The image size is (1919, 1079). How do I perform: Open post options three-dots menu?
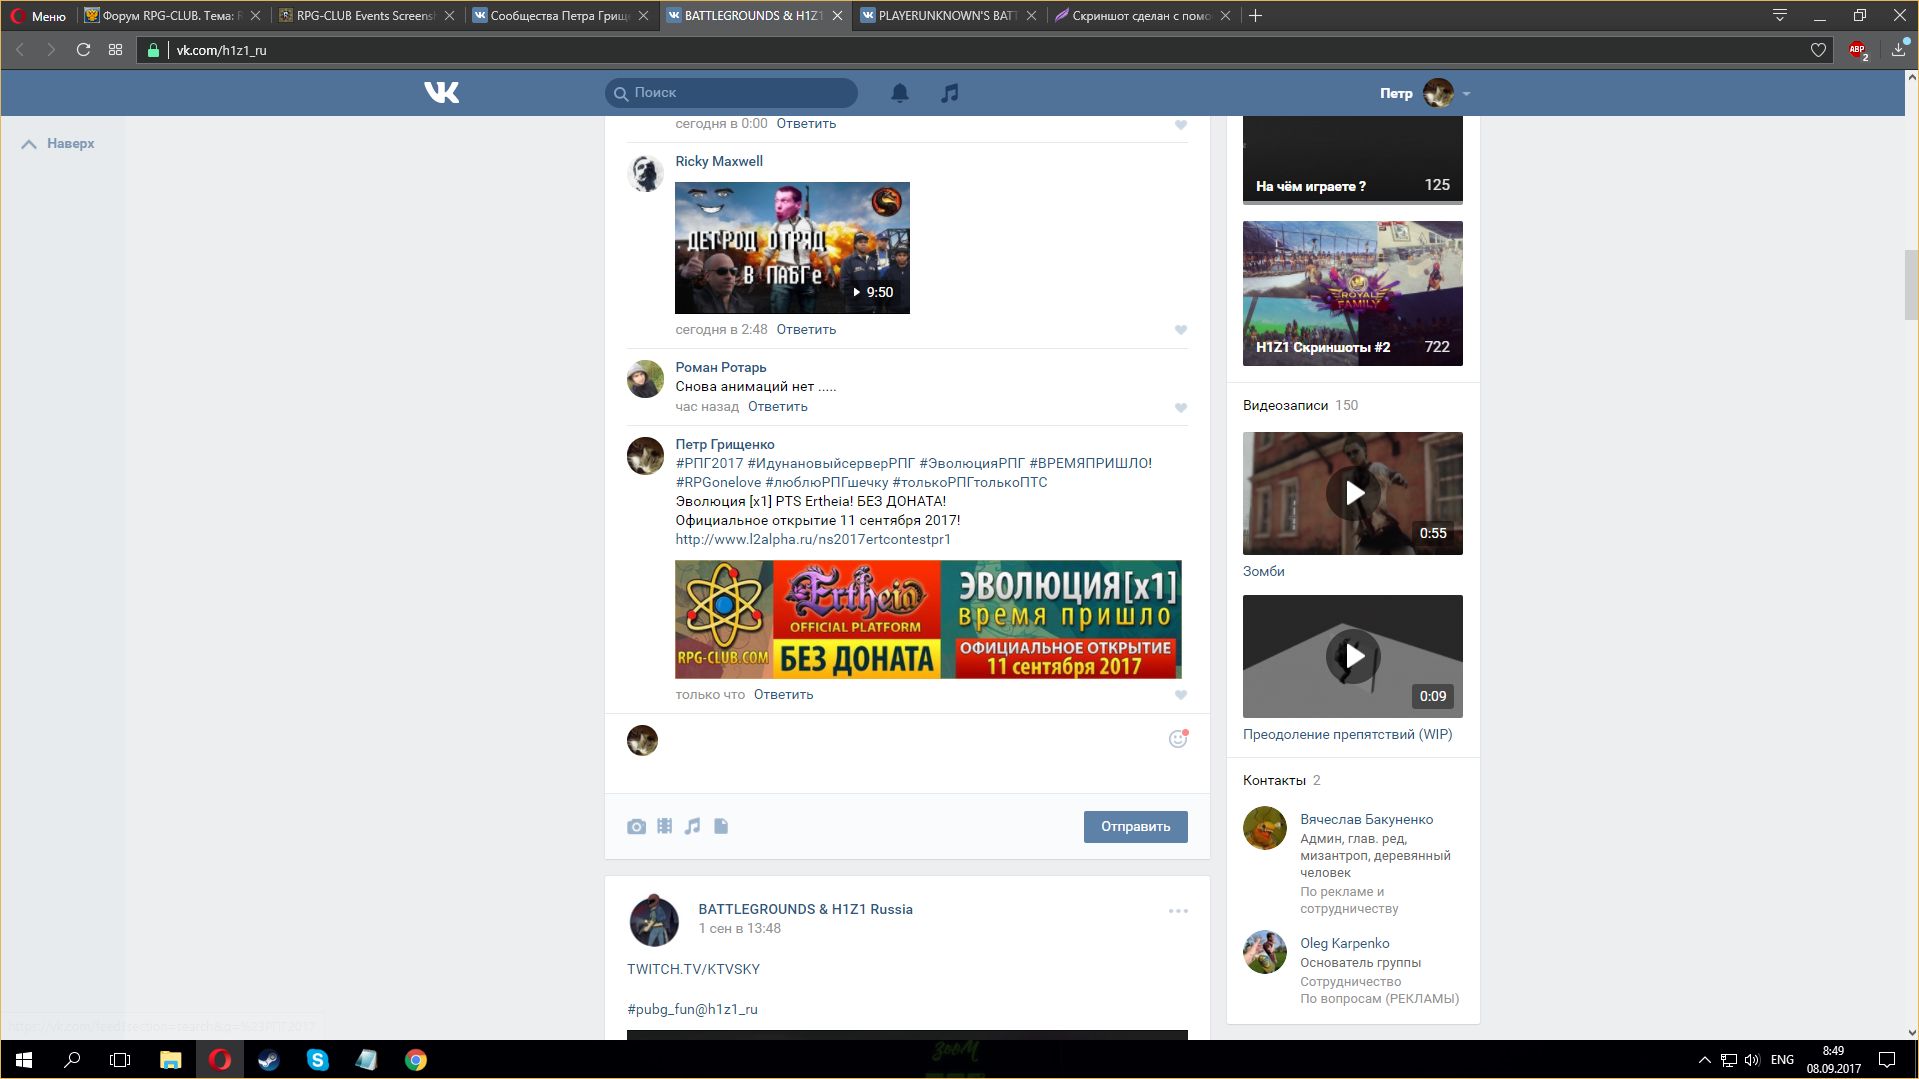tap(1178, 911)
